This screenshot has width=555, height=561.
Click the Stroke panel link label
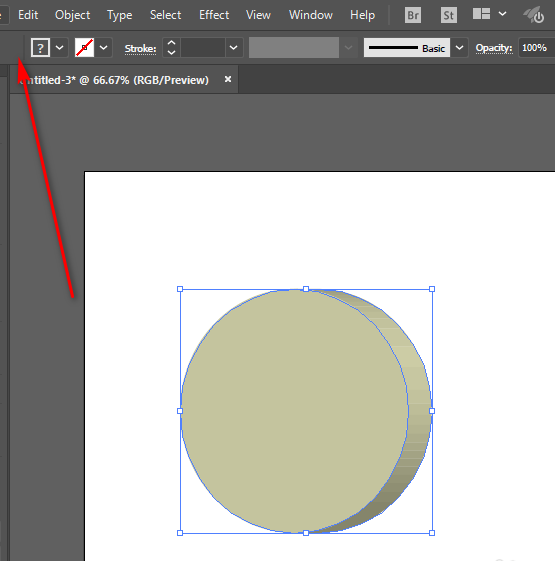(x=140, y=48)
